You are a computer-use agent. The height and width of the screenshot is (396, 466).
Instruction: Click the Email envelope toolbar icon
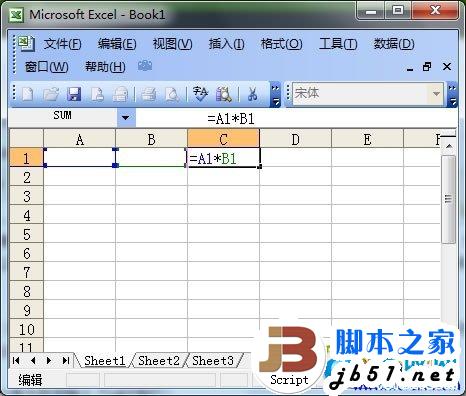[120, 94]
